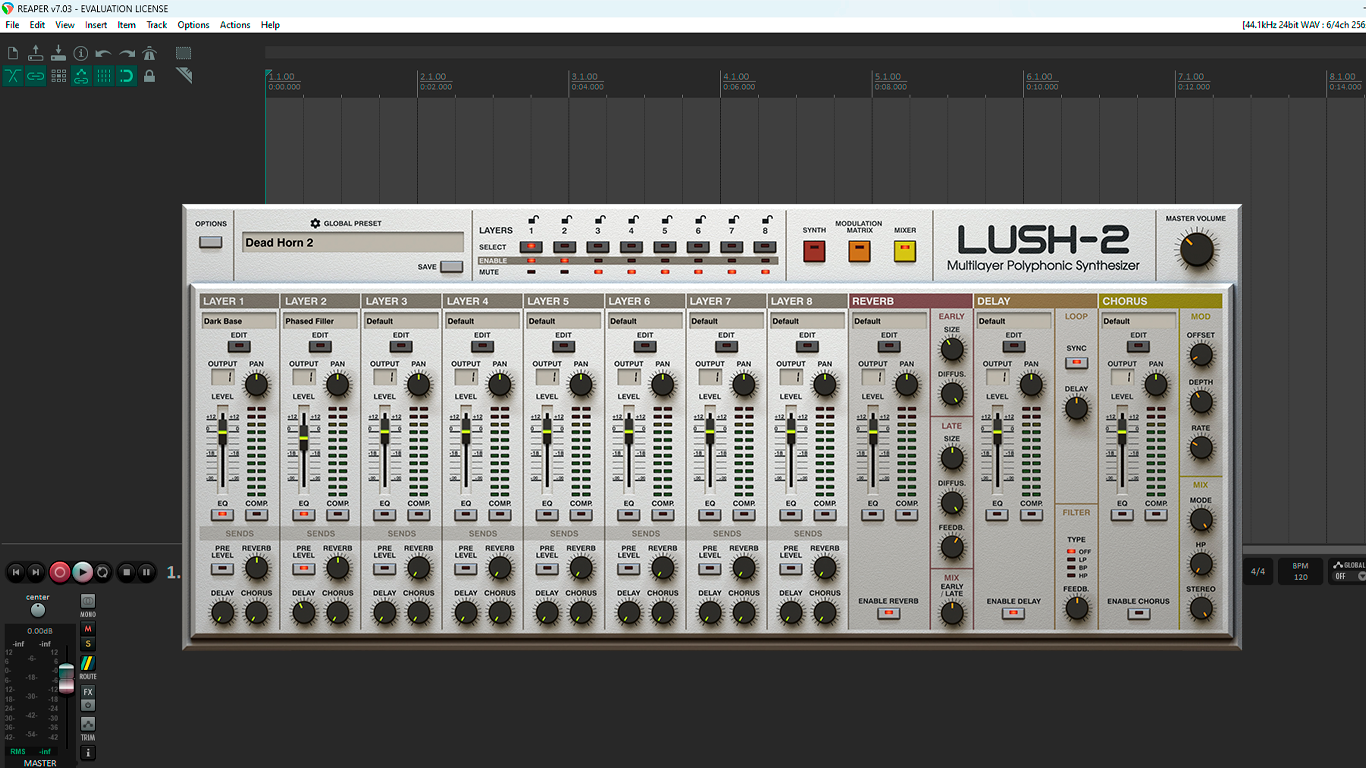This screenshot has width=1366, height=768.
Task: Click BPM 120 tempo field
Action: coord(1300,572)
